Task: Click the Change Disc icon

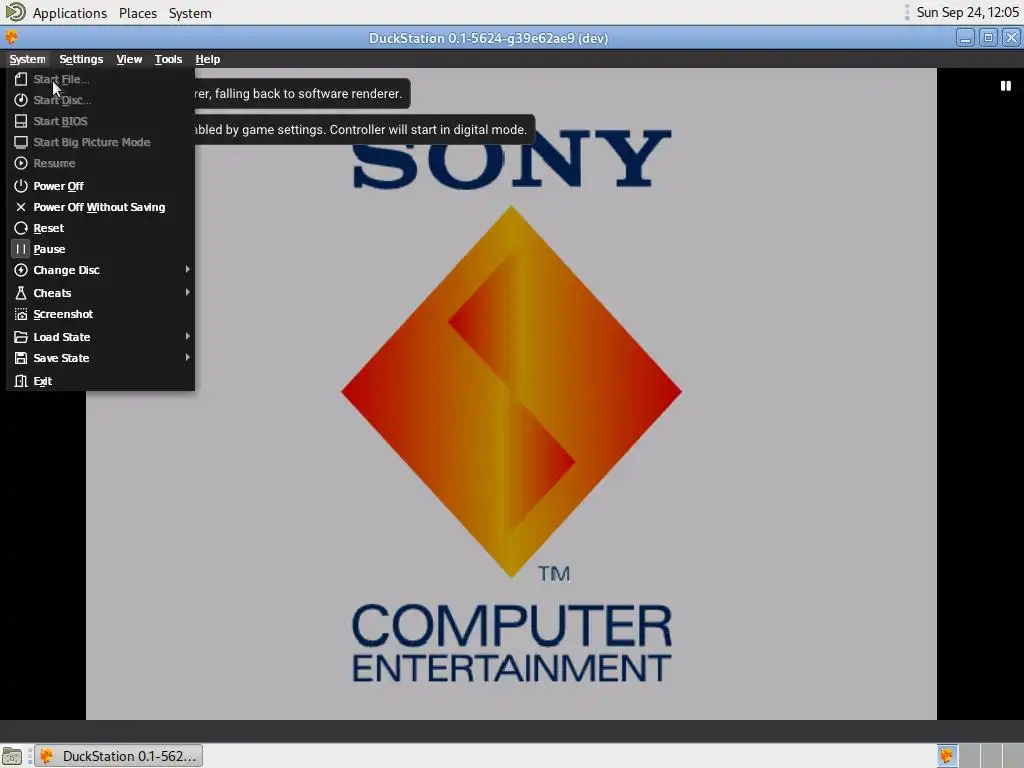Action: pyautogui.click(x=21, y=270)
